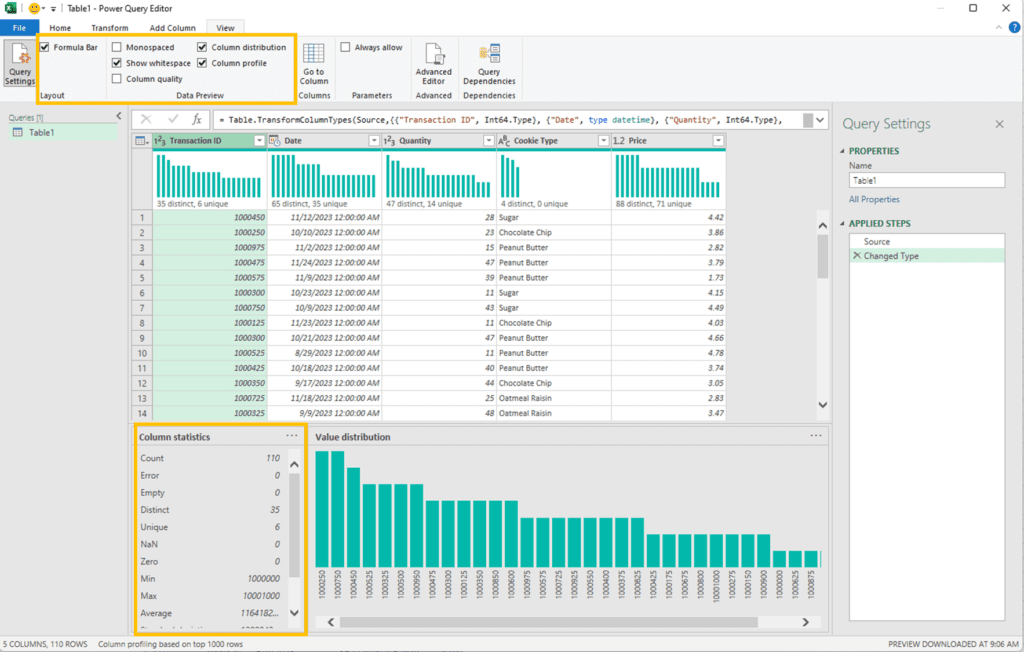The width and height of the screenshot is (1024, 652).
Task: Expand the formula bar dropdown arrow
Action: (x=821, y=120)
